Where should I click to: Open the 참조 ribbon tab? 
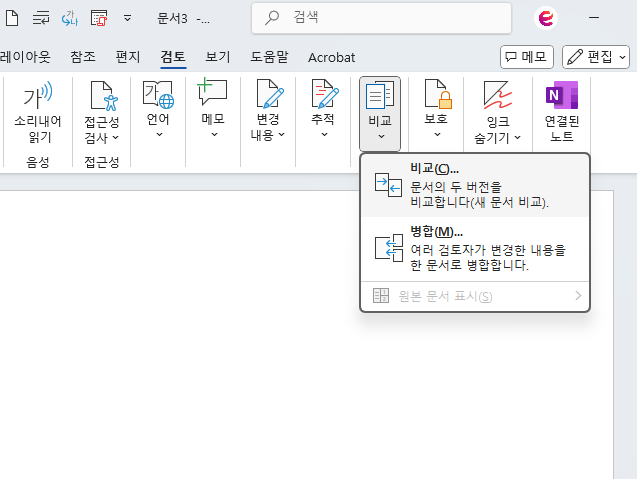tap(83, 57)
